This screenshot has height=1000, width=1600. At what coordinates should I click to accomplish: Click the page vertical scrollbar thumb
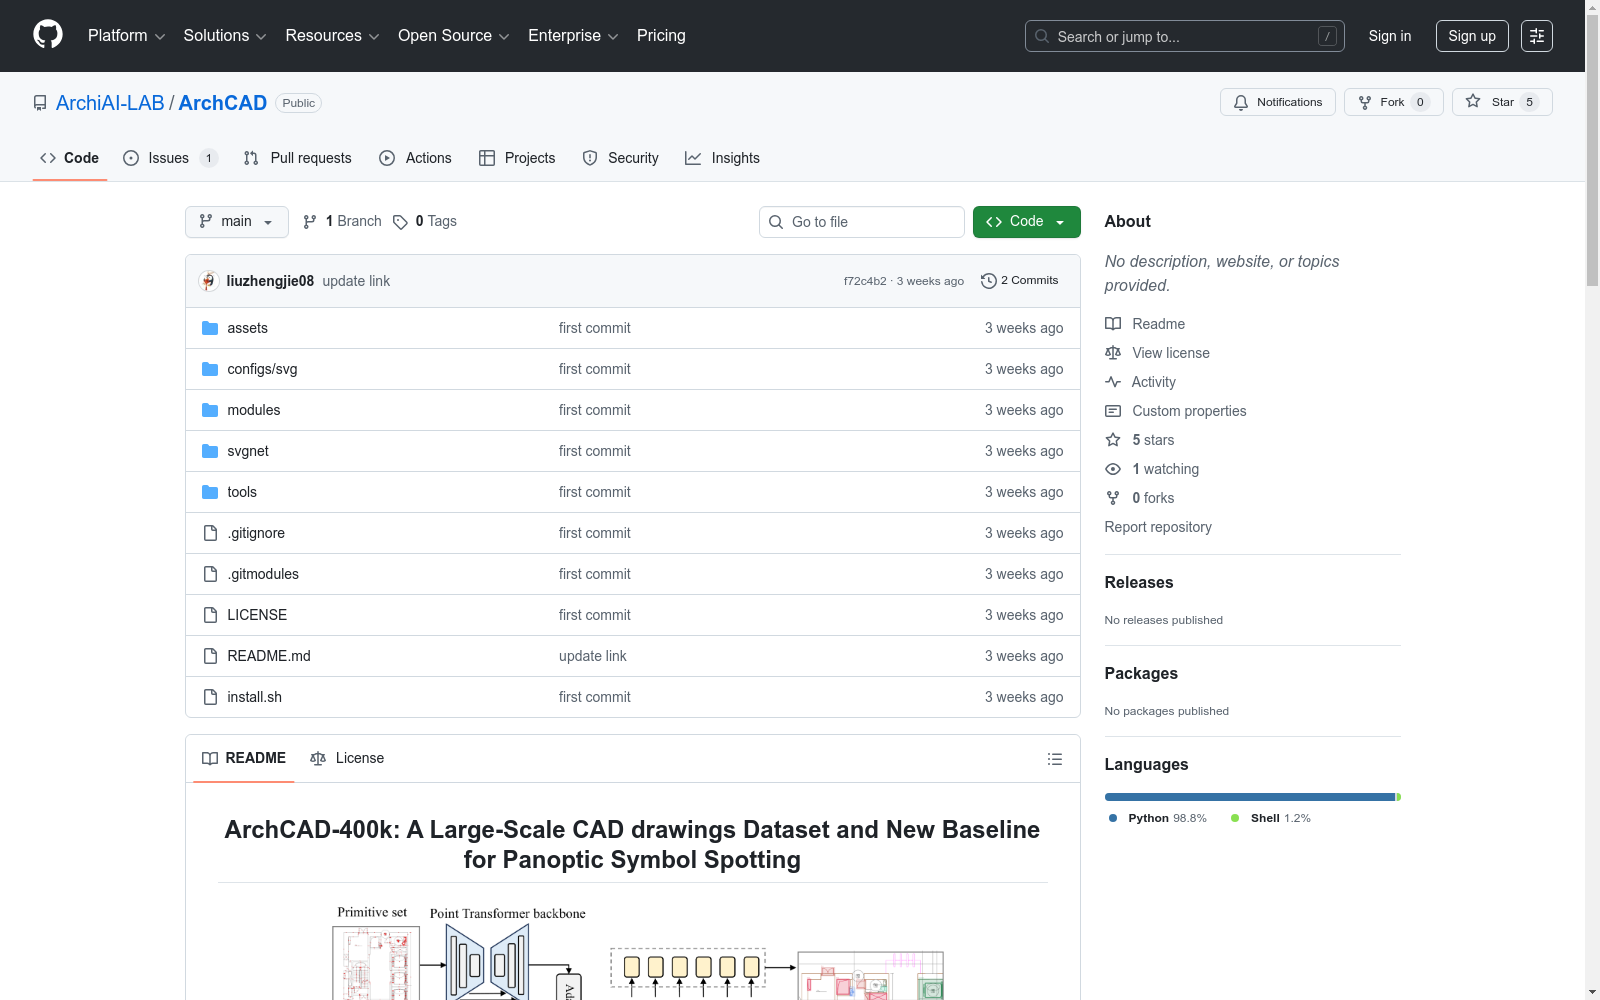1592,150
